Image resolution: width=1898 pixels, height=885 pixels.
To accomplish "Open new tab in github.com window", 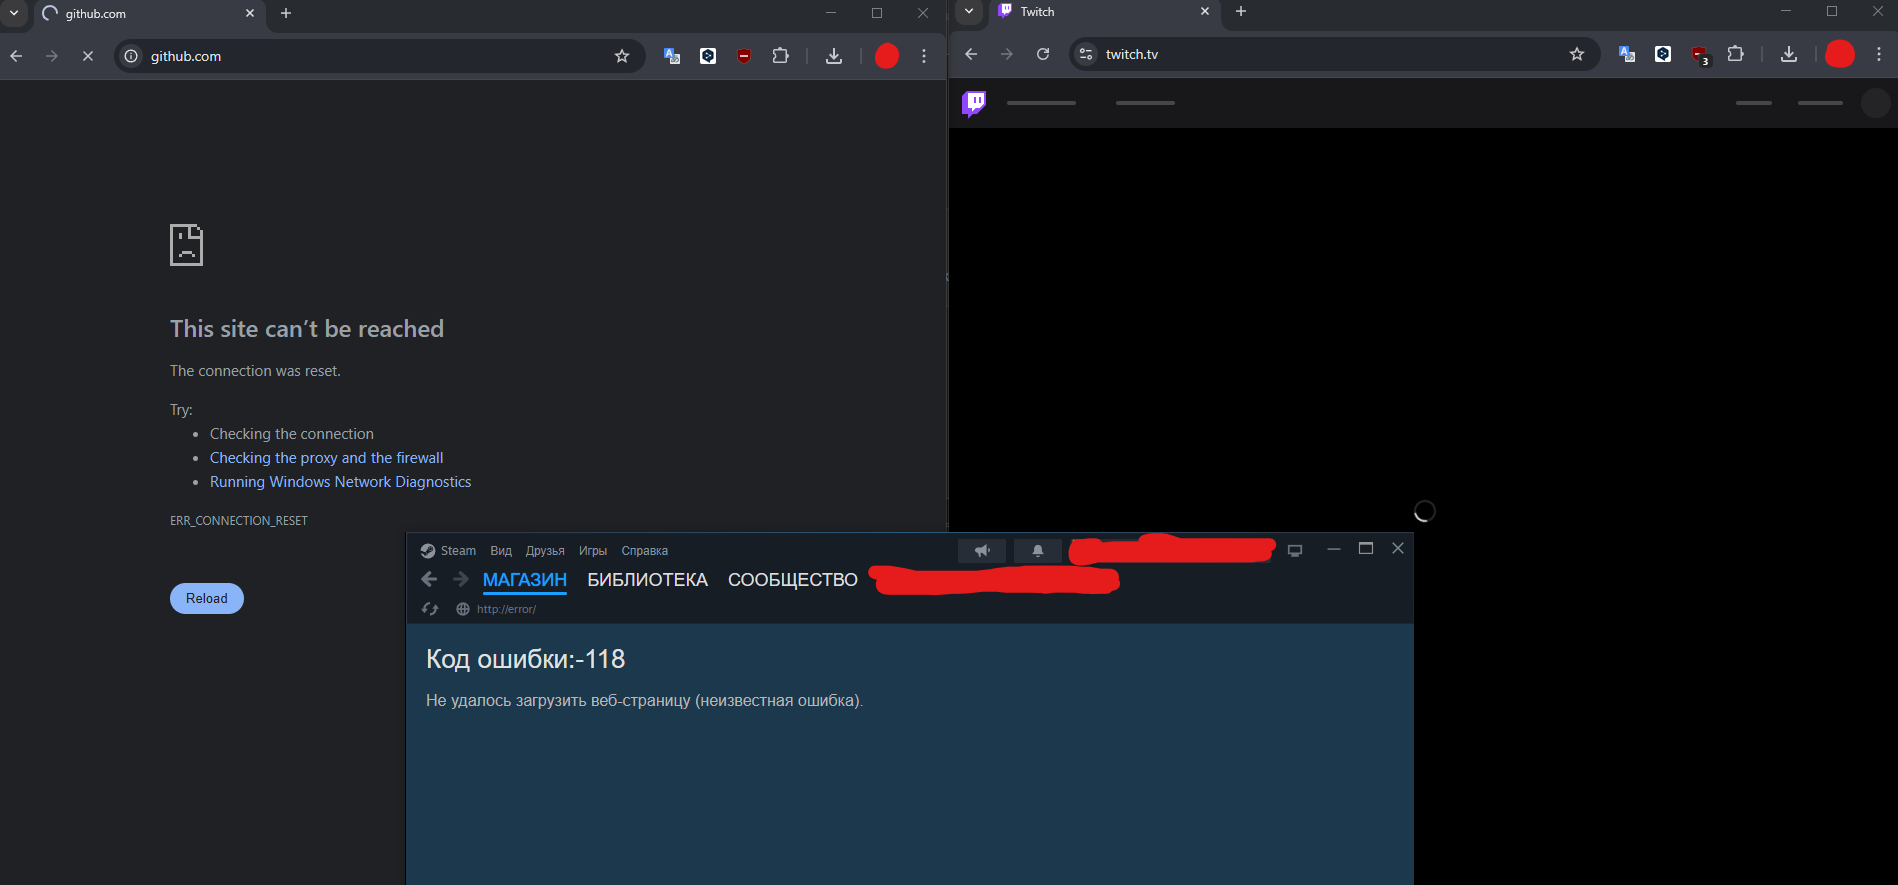I will click(286, 13).
